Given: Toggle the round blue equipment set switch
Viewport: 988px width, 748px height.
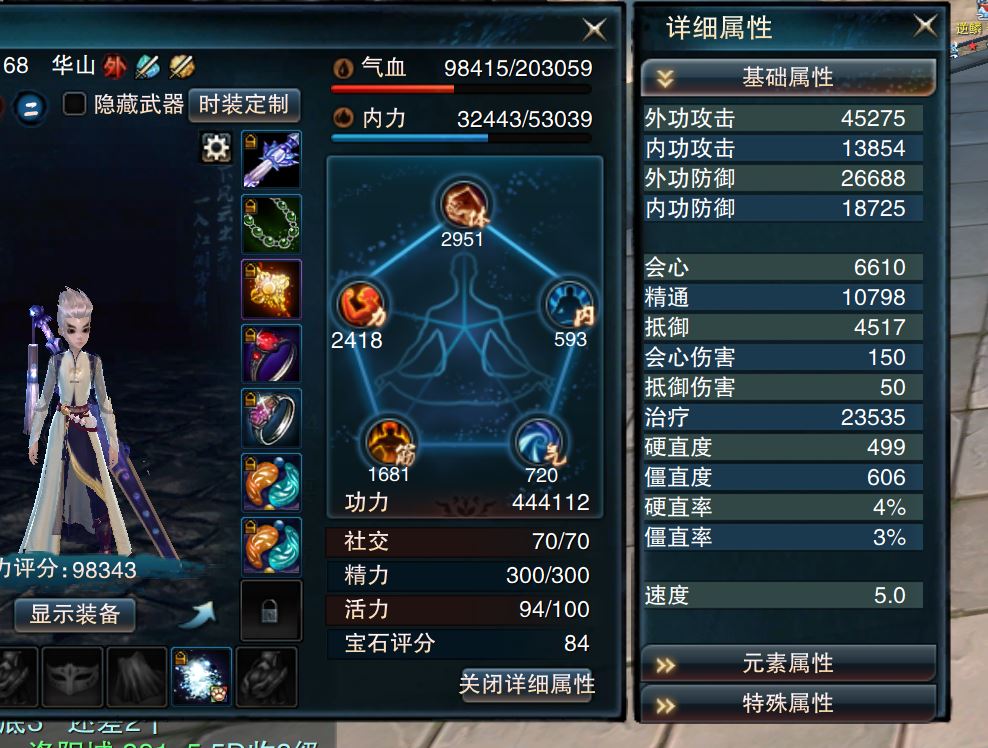Looking at the screenshot, I should click(30, 106).
